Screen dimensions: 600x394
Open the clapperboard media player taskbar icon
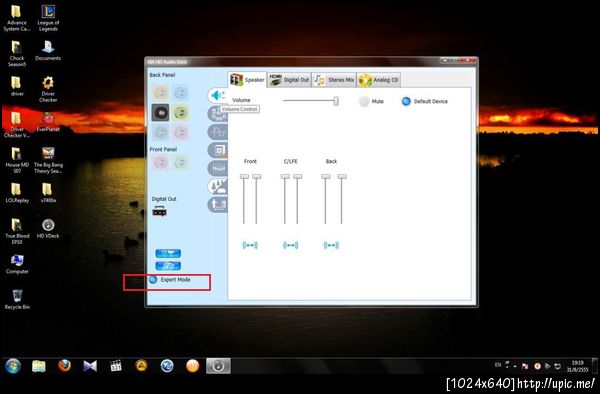point(116,366)
